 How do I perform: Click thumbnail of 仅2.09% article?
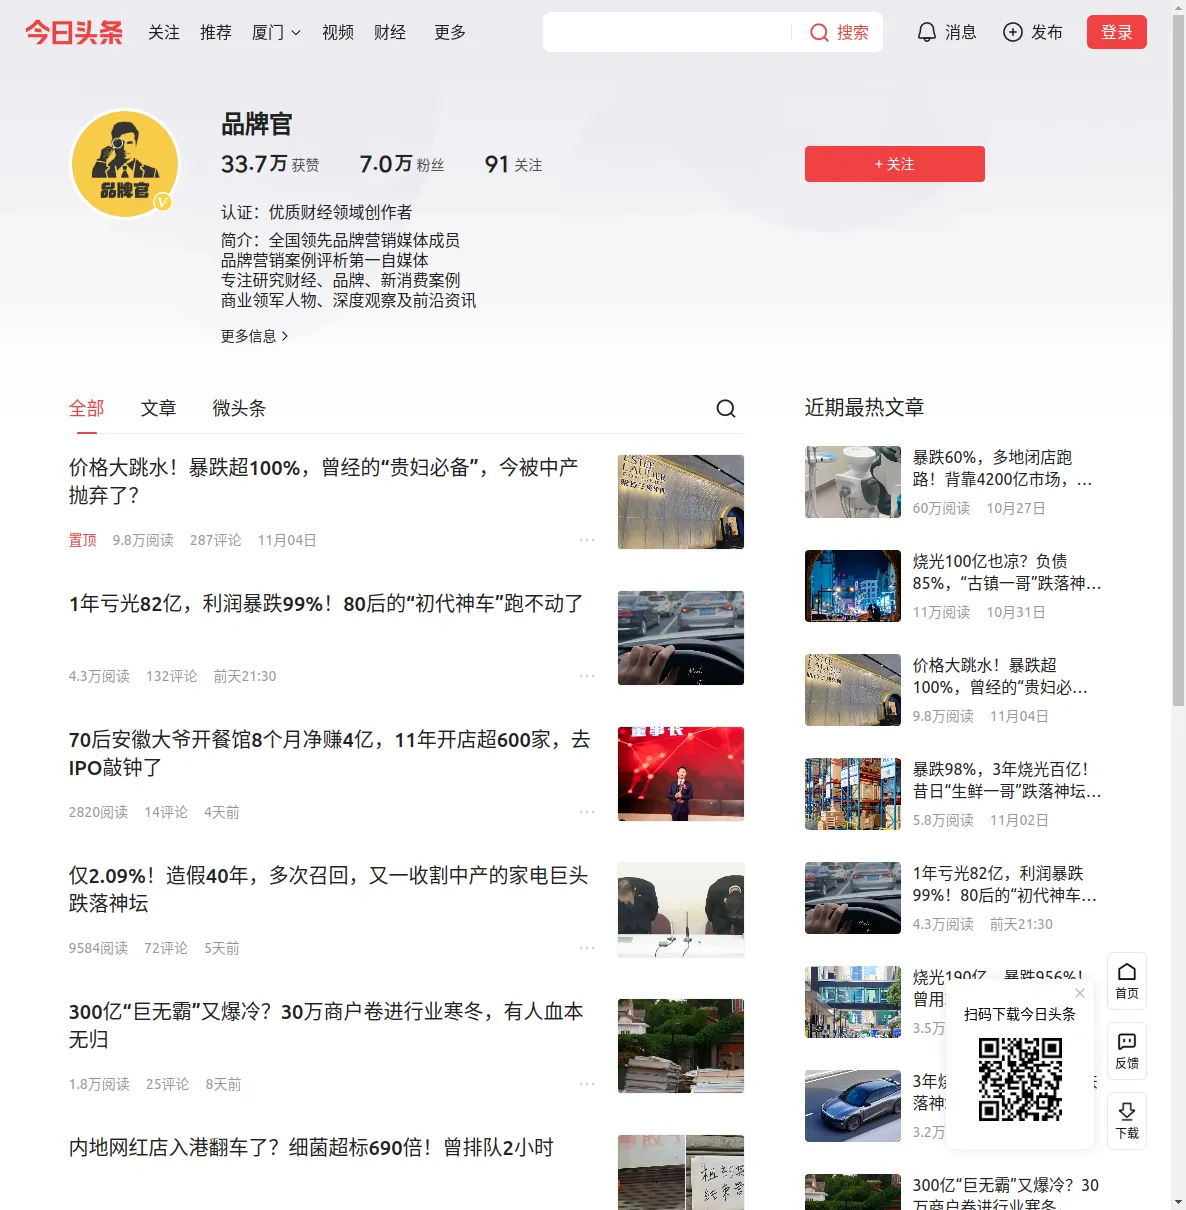coord(681,910)
